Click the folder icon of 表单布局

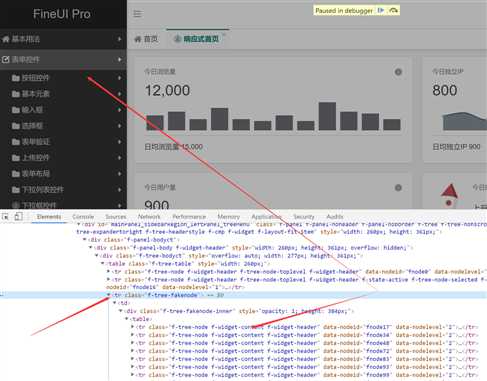pos(16,174)
